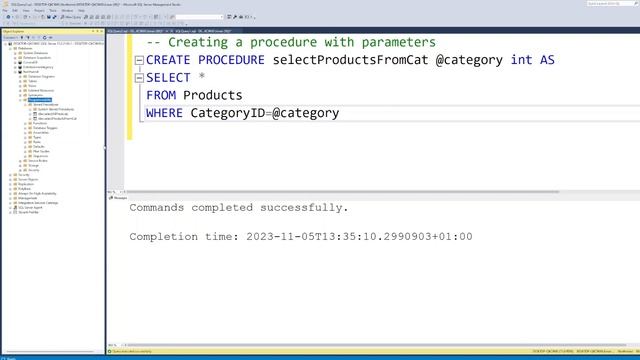
Task: Select the Assemblies folder
Action: (x=41, y=133)
